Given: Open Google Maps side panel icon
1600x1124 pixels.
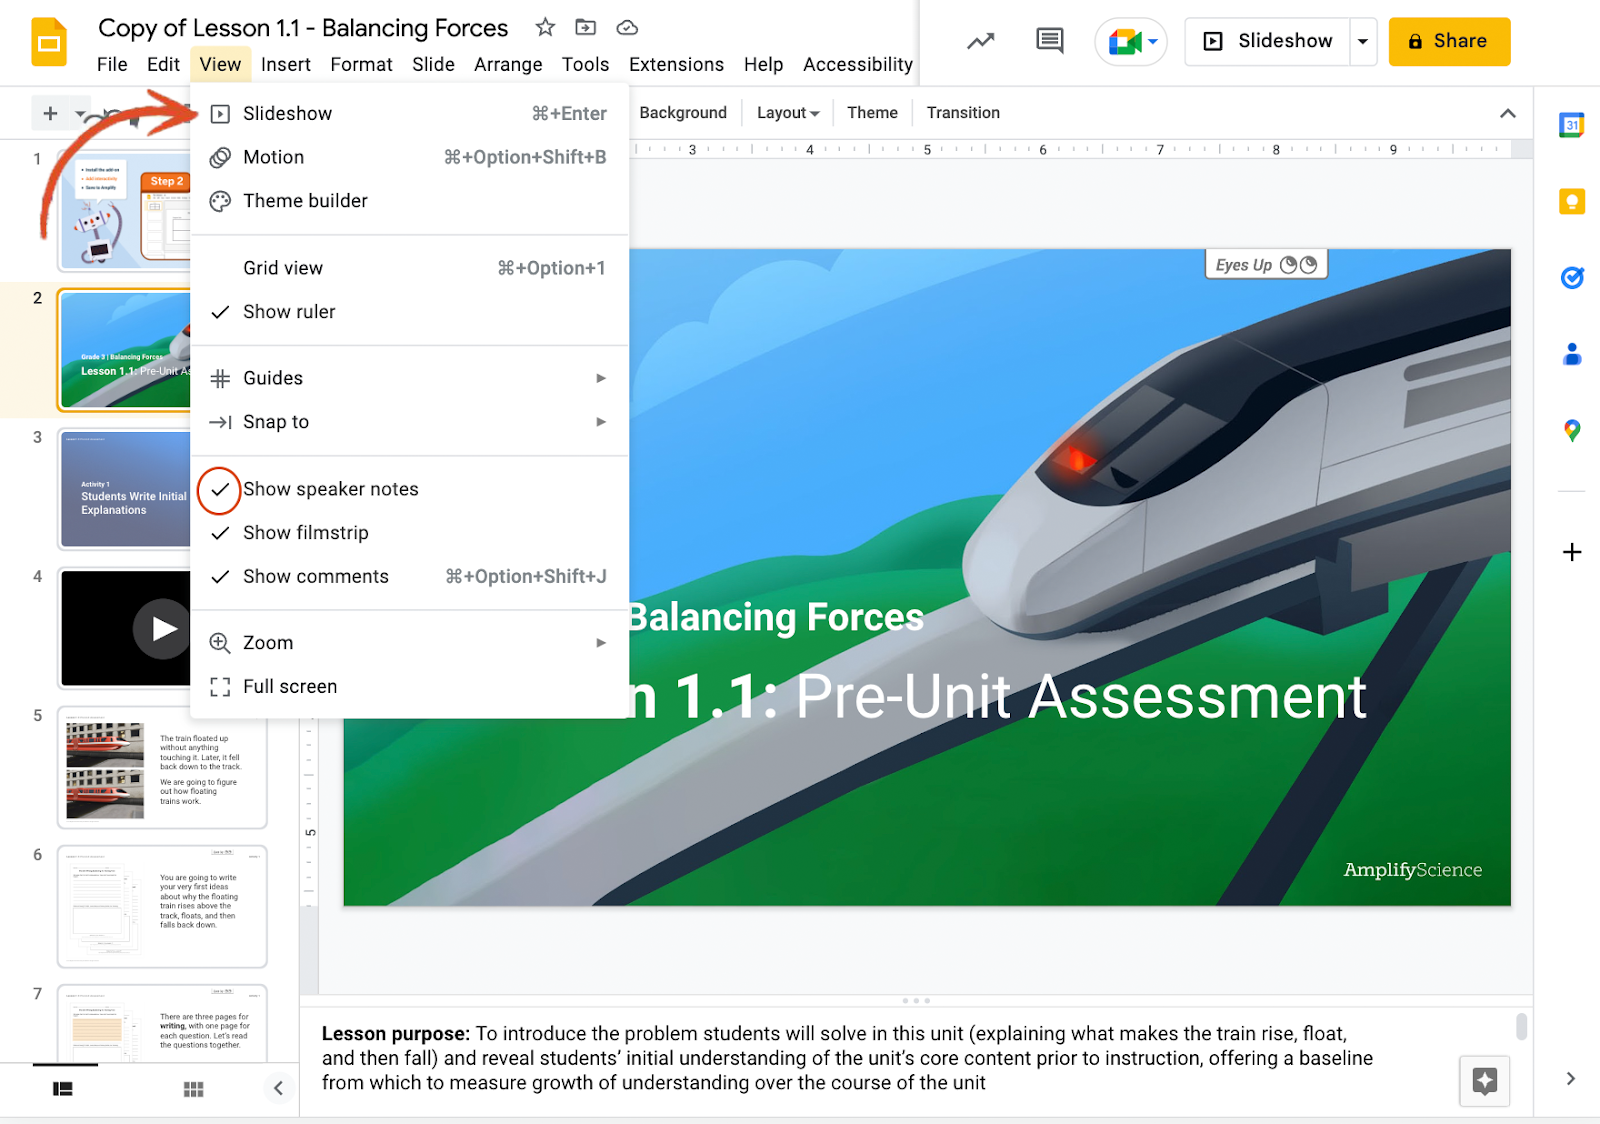Looking at the screenshot, I should pyautogui.click(x=1571, y=431).
